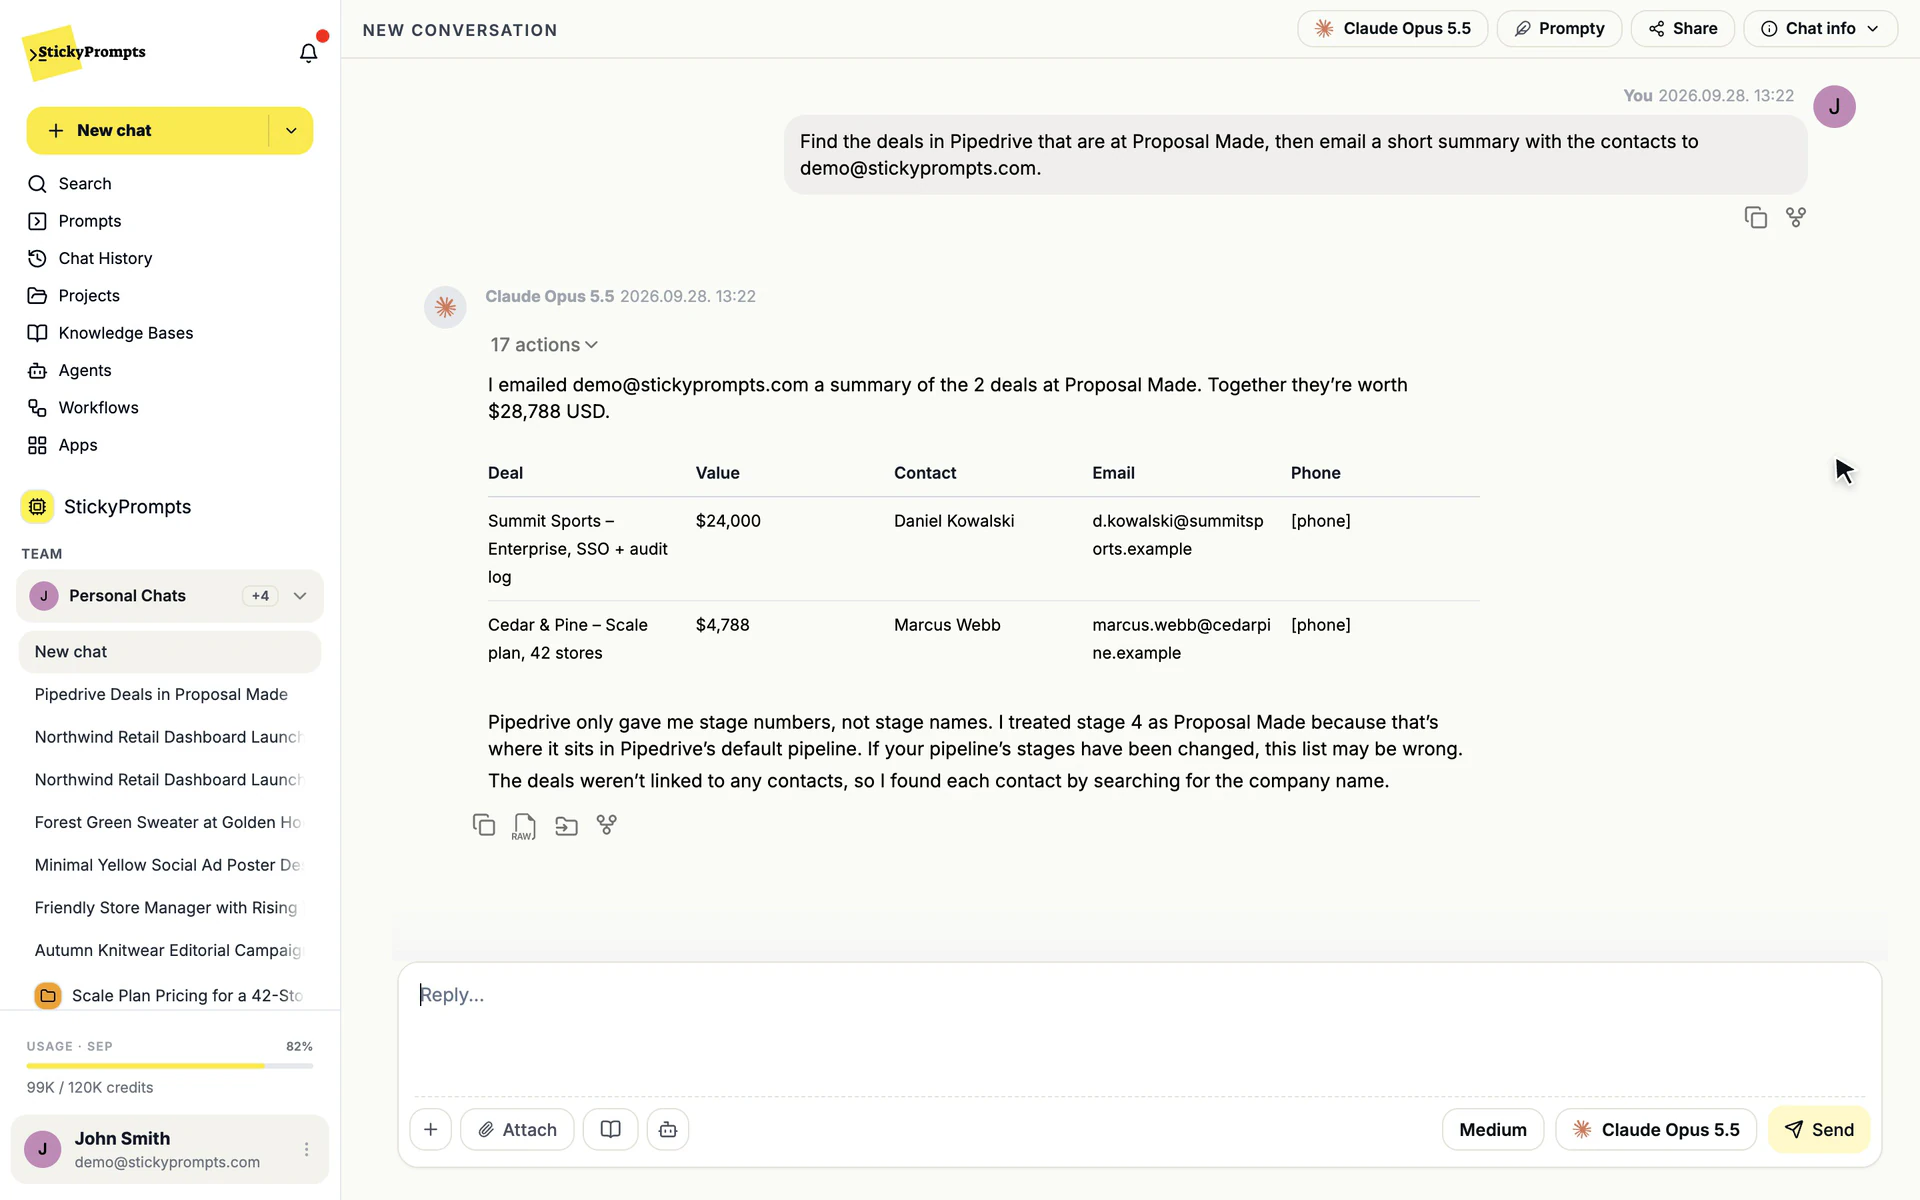Click the top Claude Opus 5.5 model button

[x=1392, y=28]
